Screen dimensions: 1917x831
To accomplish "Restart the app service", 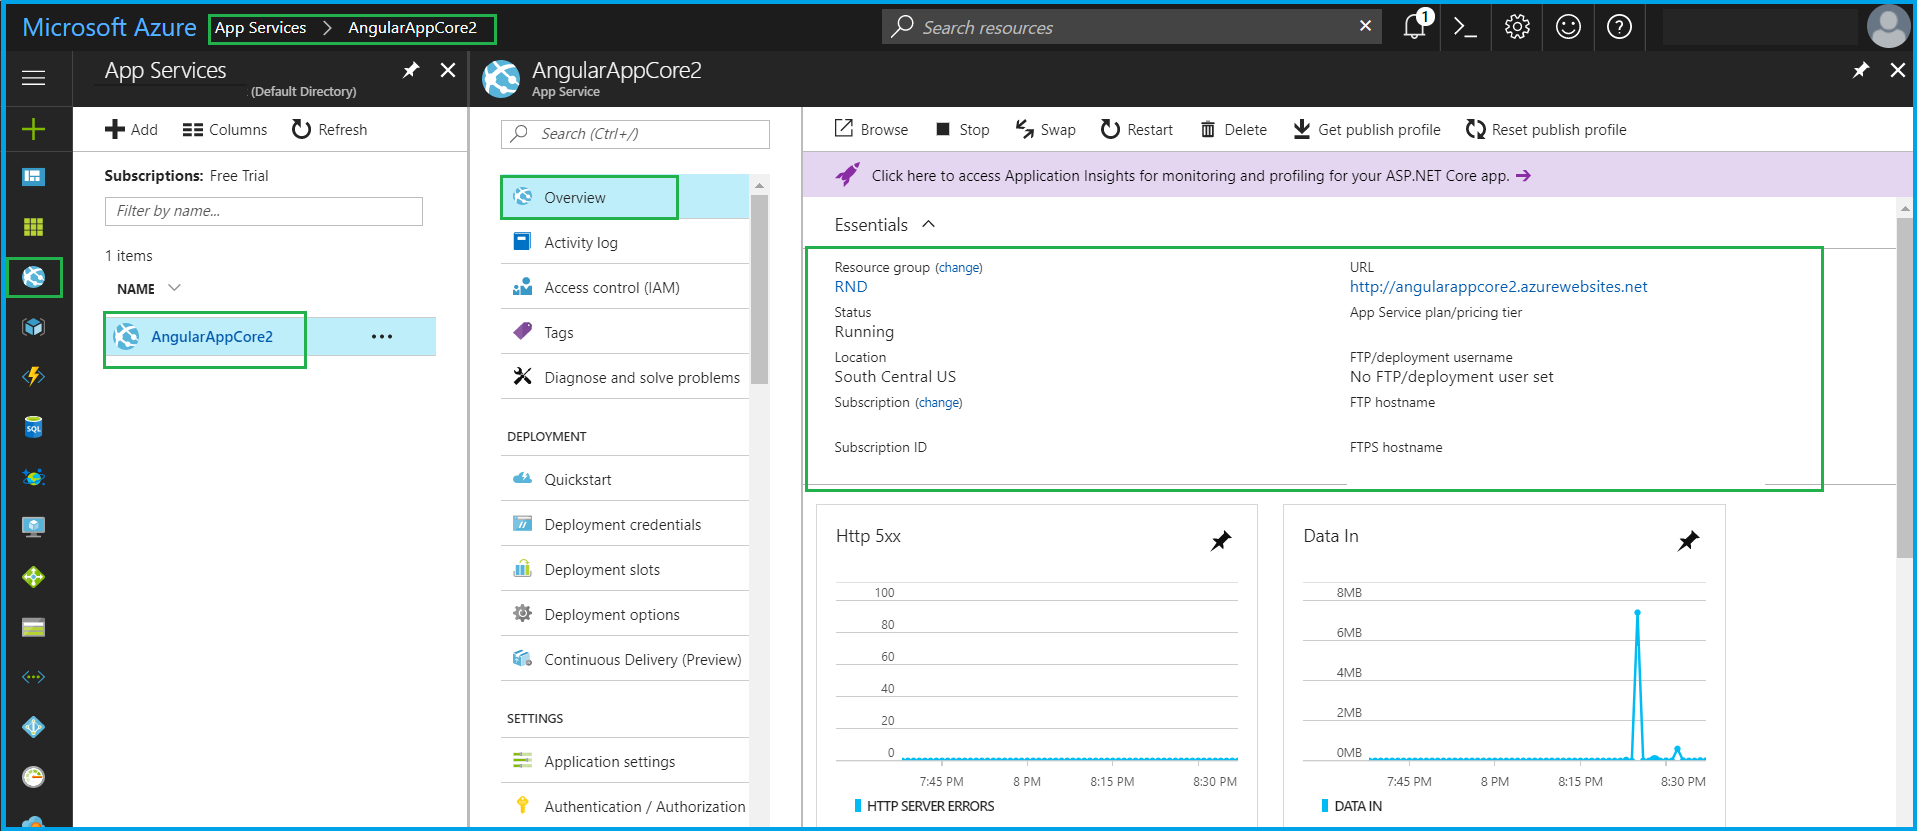I will 1137,130.
